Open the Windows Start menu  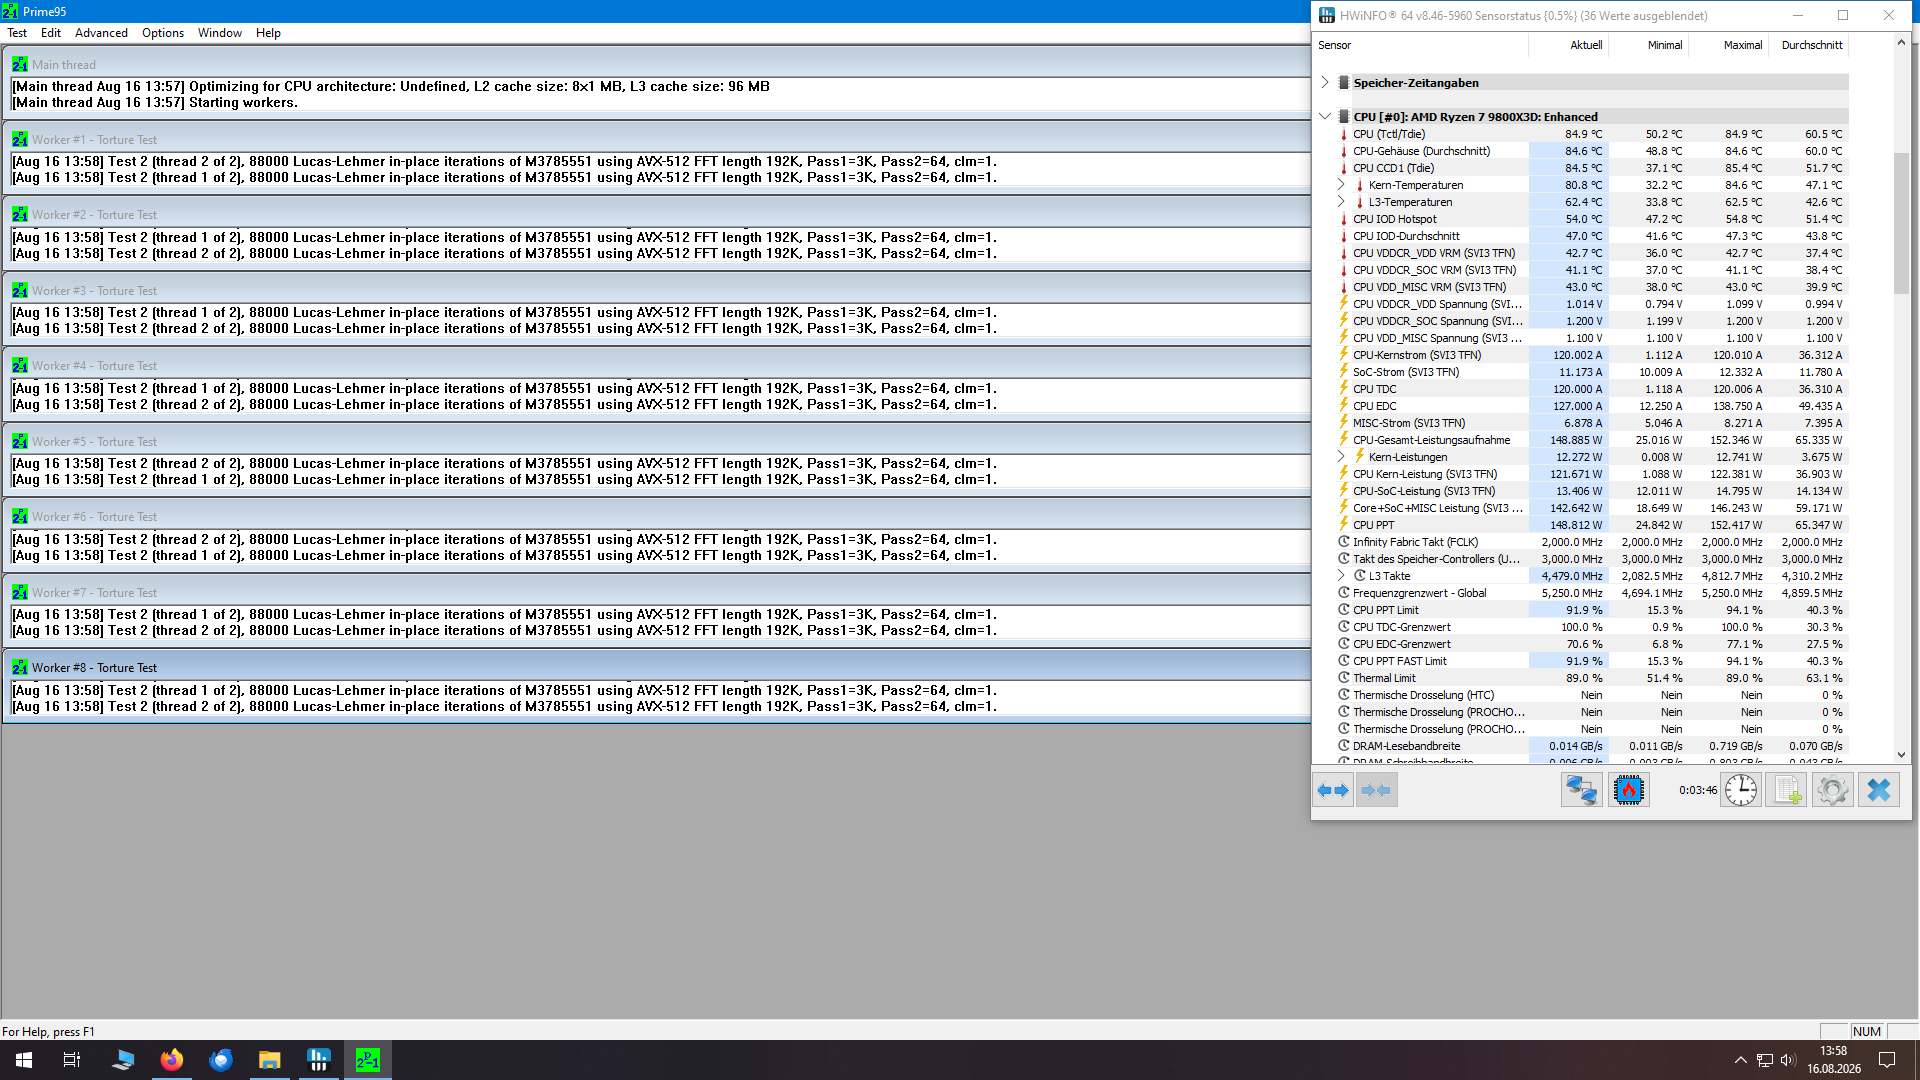(x=24, y=1060)
